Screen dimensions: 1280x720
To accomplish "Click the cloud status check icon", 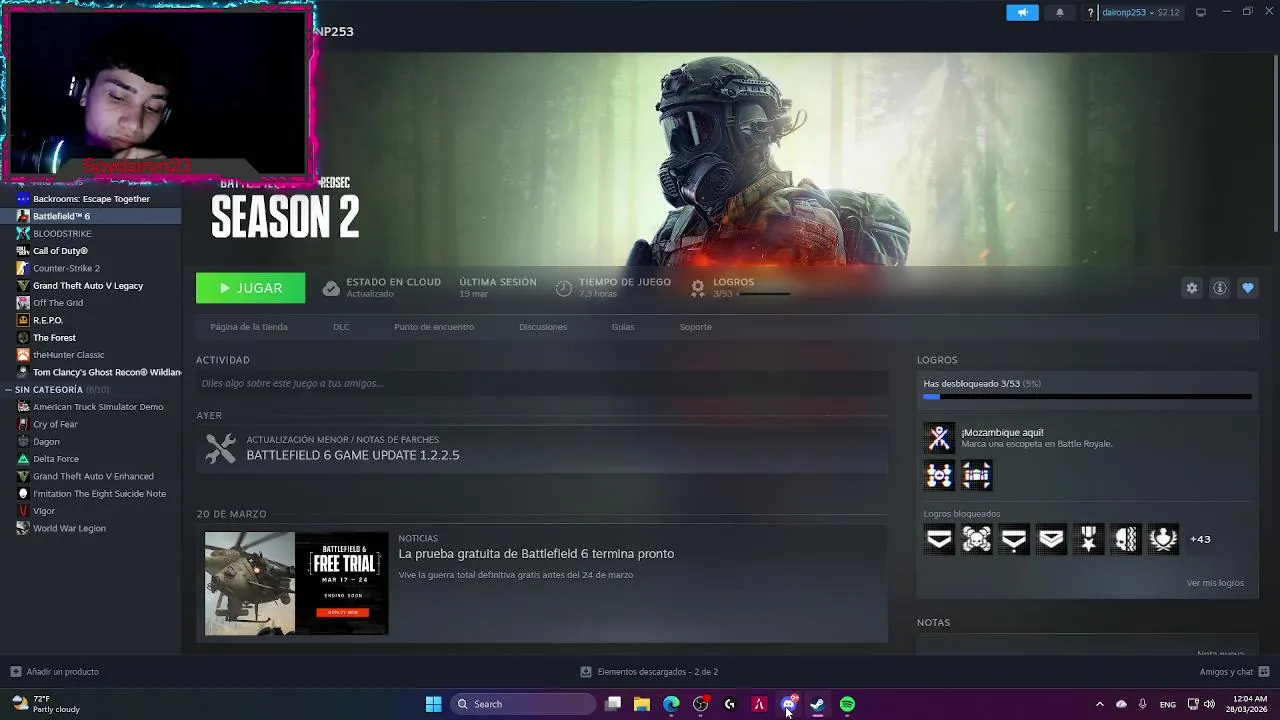I will 331,288.
